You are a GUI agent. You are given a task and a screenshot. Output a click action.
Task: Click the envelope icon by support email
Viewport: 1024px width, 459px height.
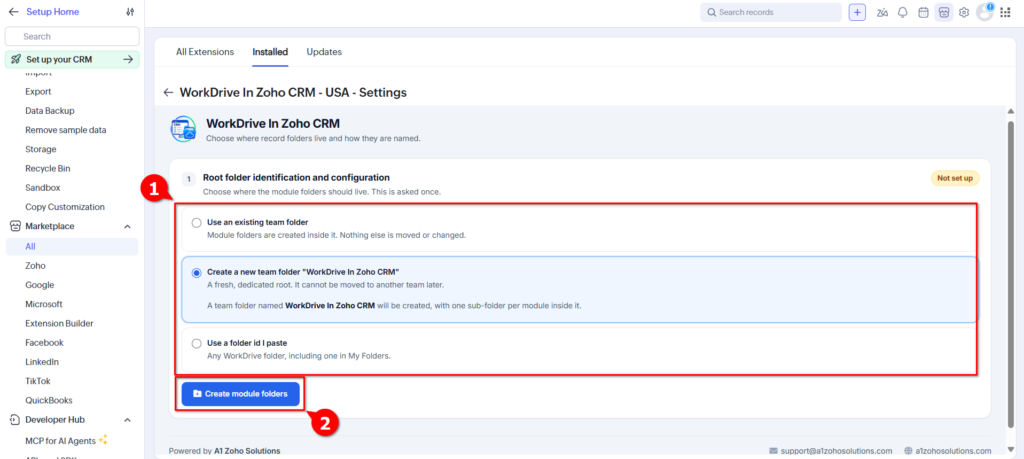point(773,451)
